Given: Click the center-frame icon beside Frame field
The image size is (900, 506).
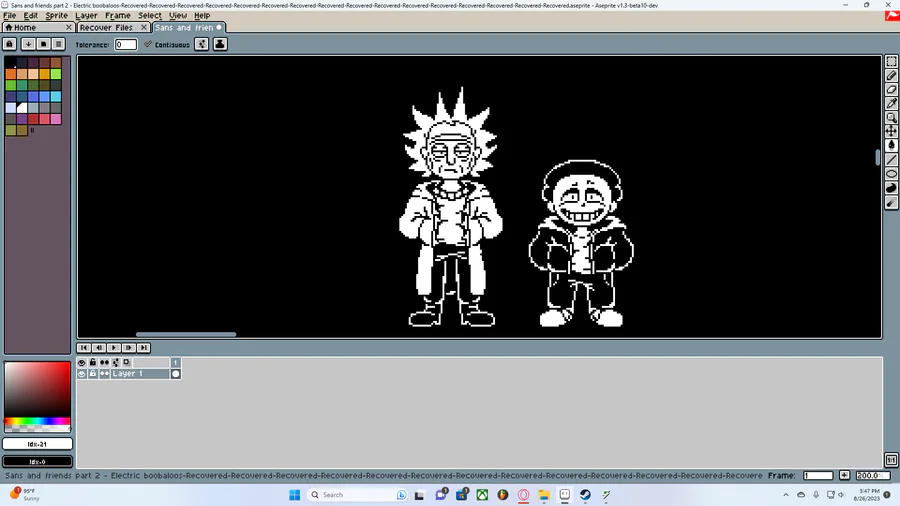Looking at the screenshot, I should 844,476.
